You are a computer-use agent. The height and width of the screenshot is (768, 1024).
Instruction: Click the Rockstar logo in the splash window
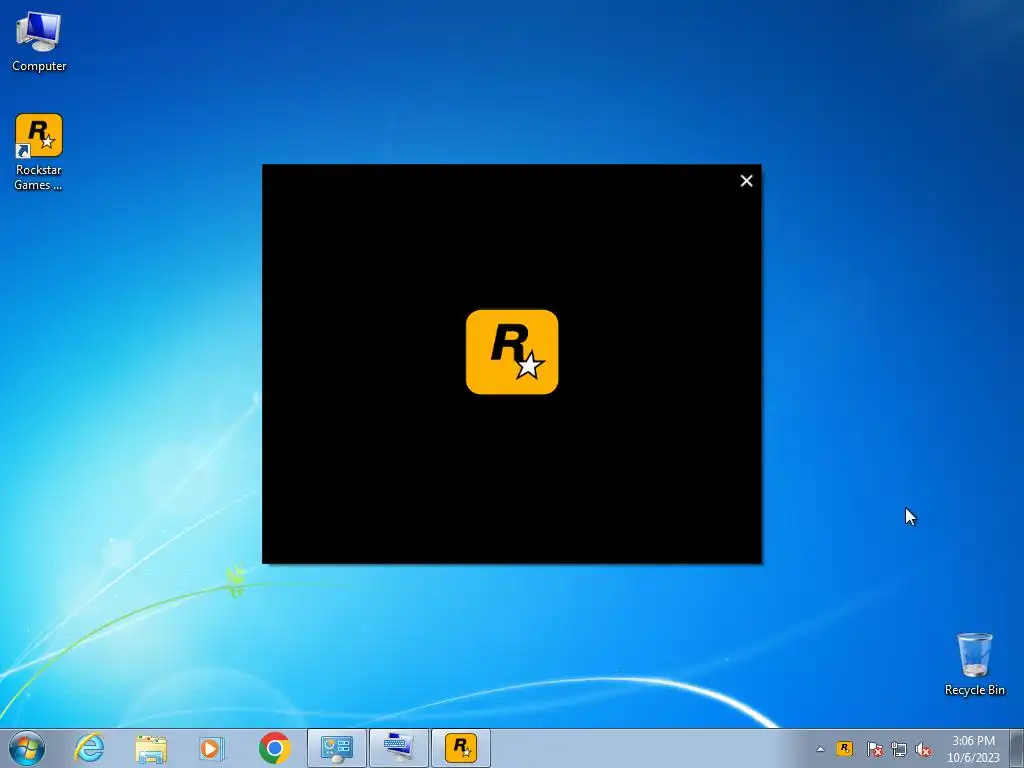(x=512, y=352)
